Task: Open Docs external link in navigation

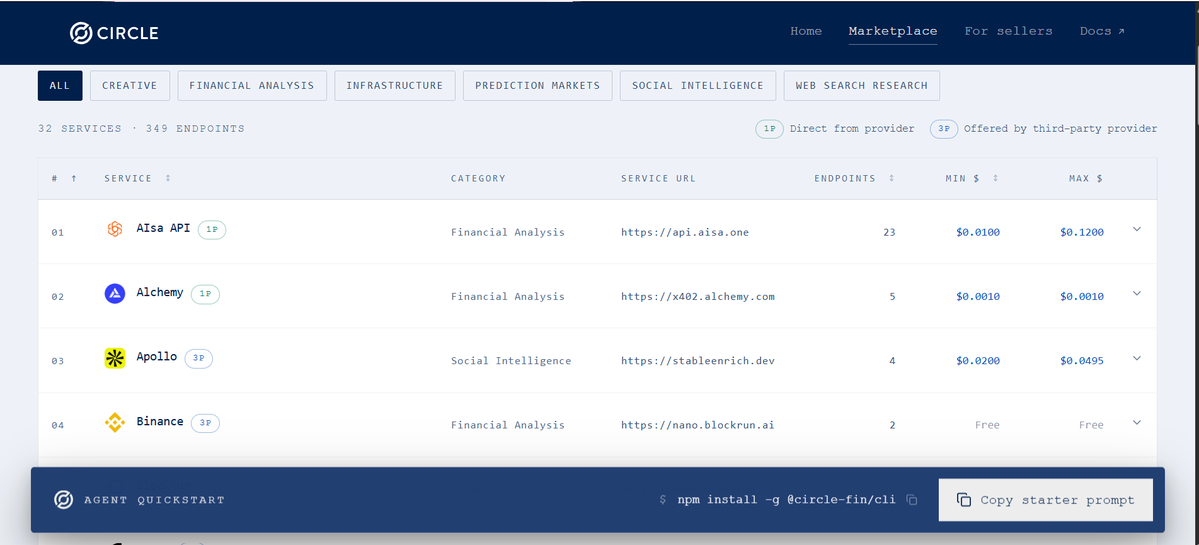Action: [x=1102, y=31]
